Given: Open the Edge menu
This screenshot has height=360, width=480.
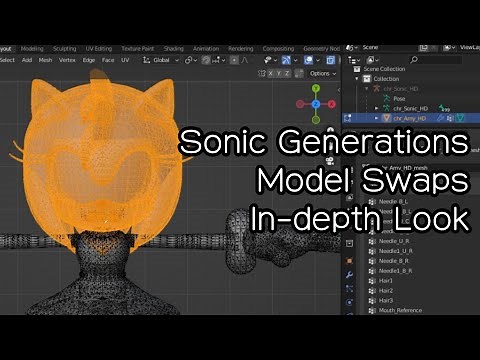Looking at the screenshot, I should (x=89, y=60).
